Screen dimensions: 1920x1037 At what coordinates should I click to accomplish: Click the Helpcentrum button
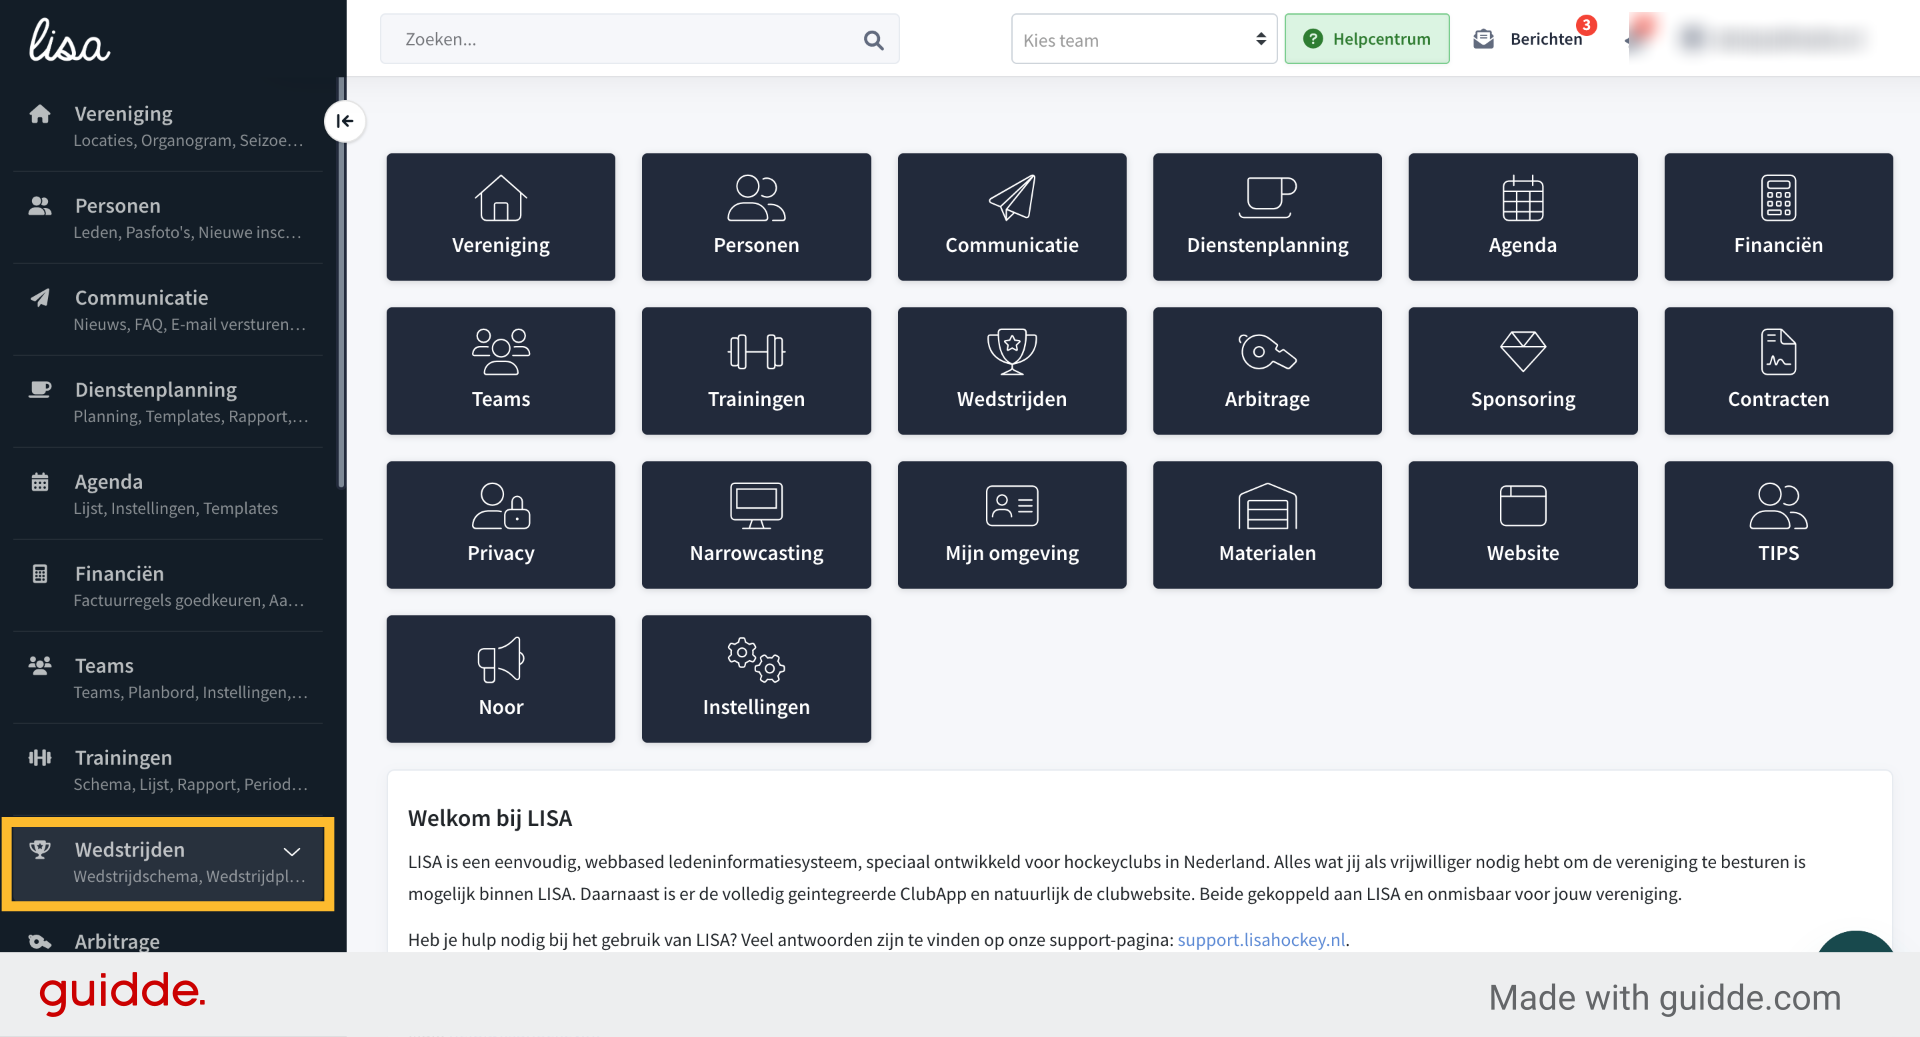(1366, 39)
